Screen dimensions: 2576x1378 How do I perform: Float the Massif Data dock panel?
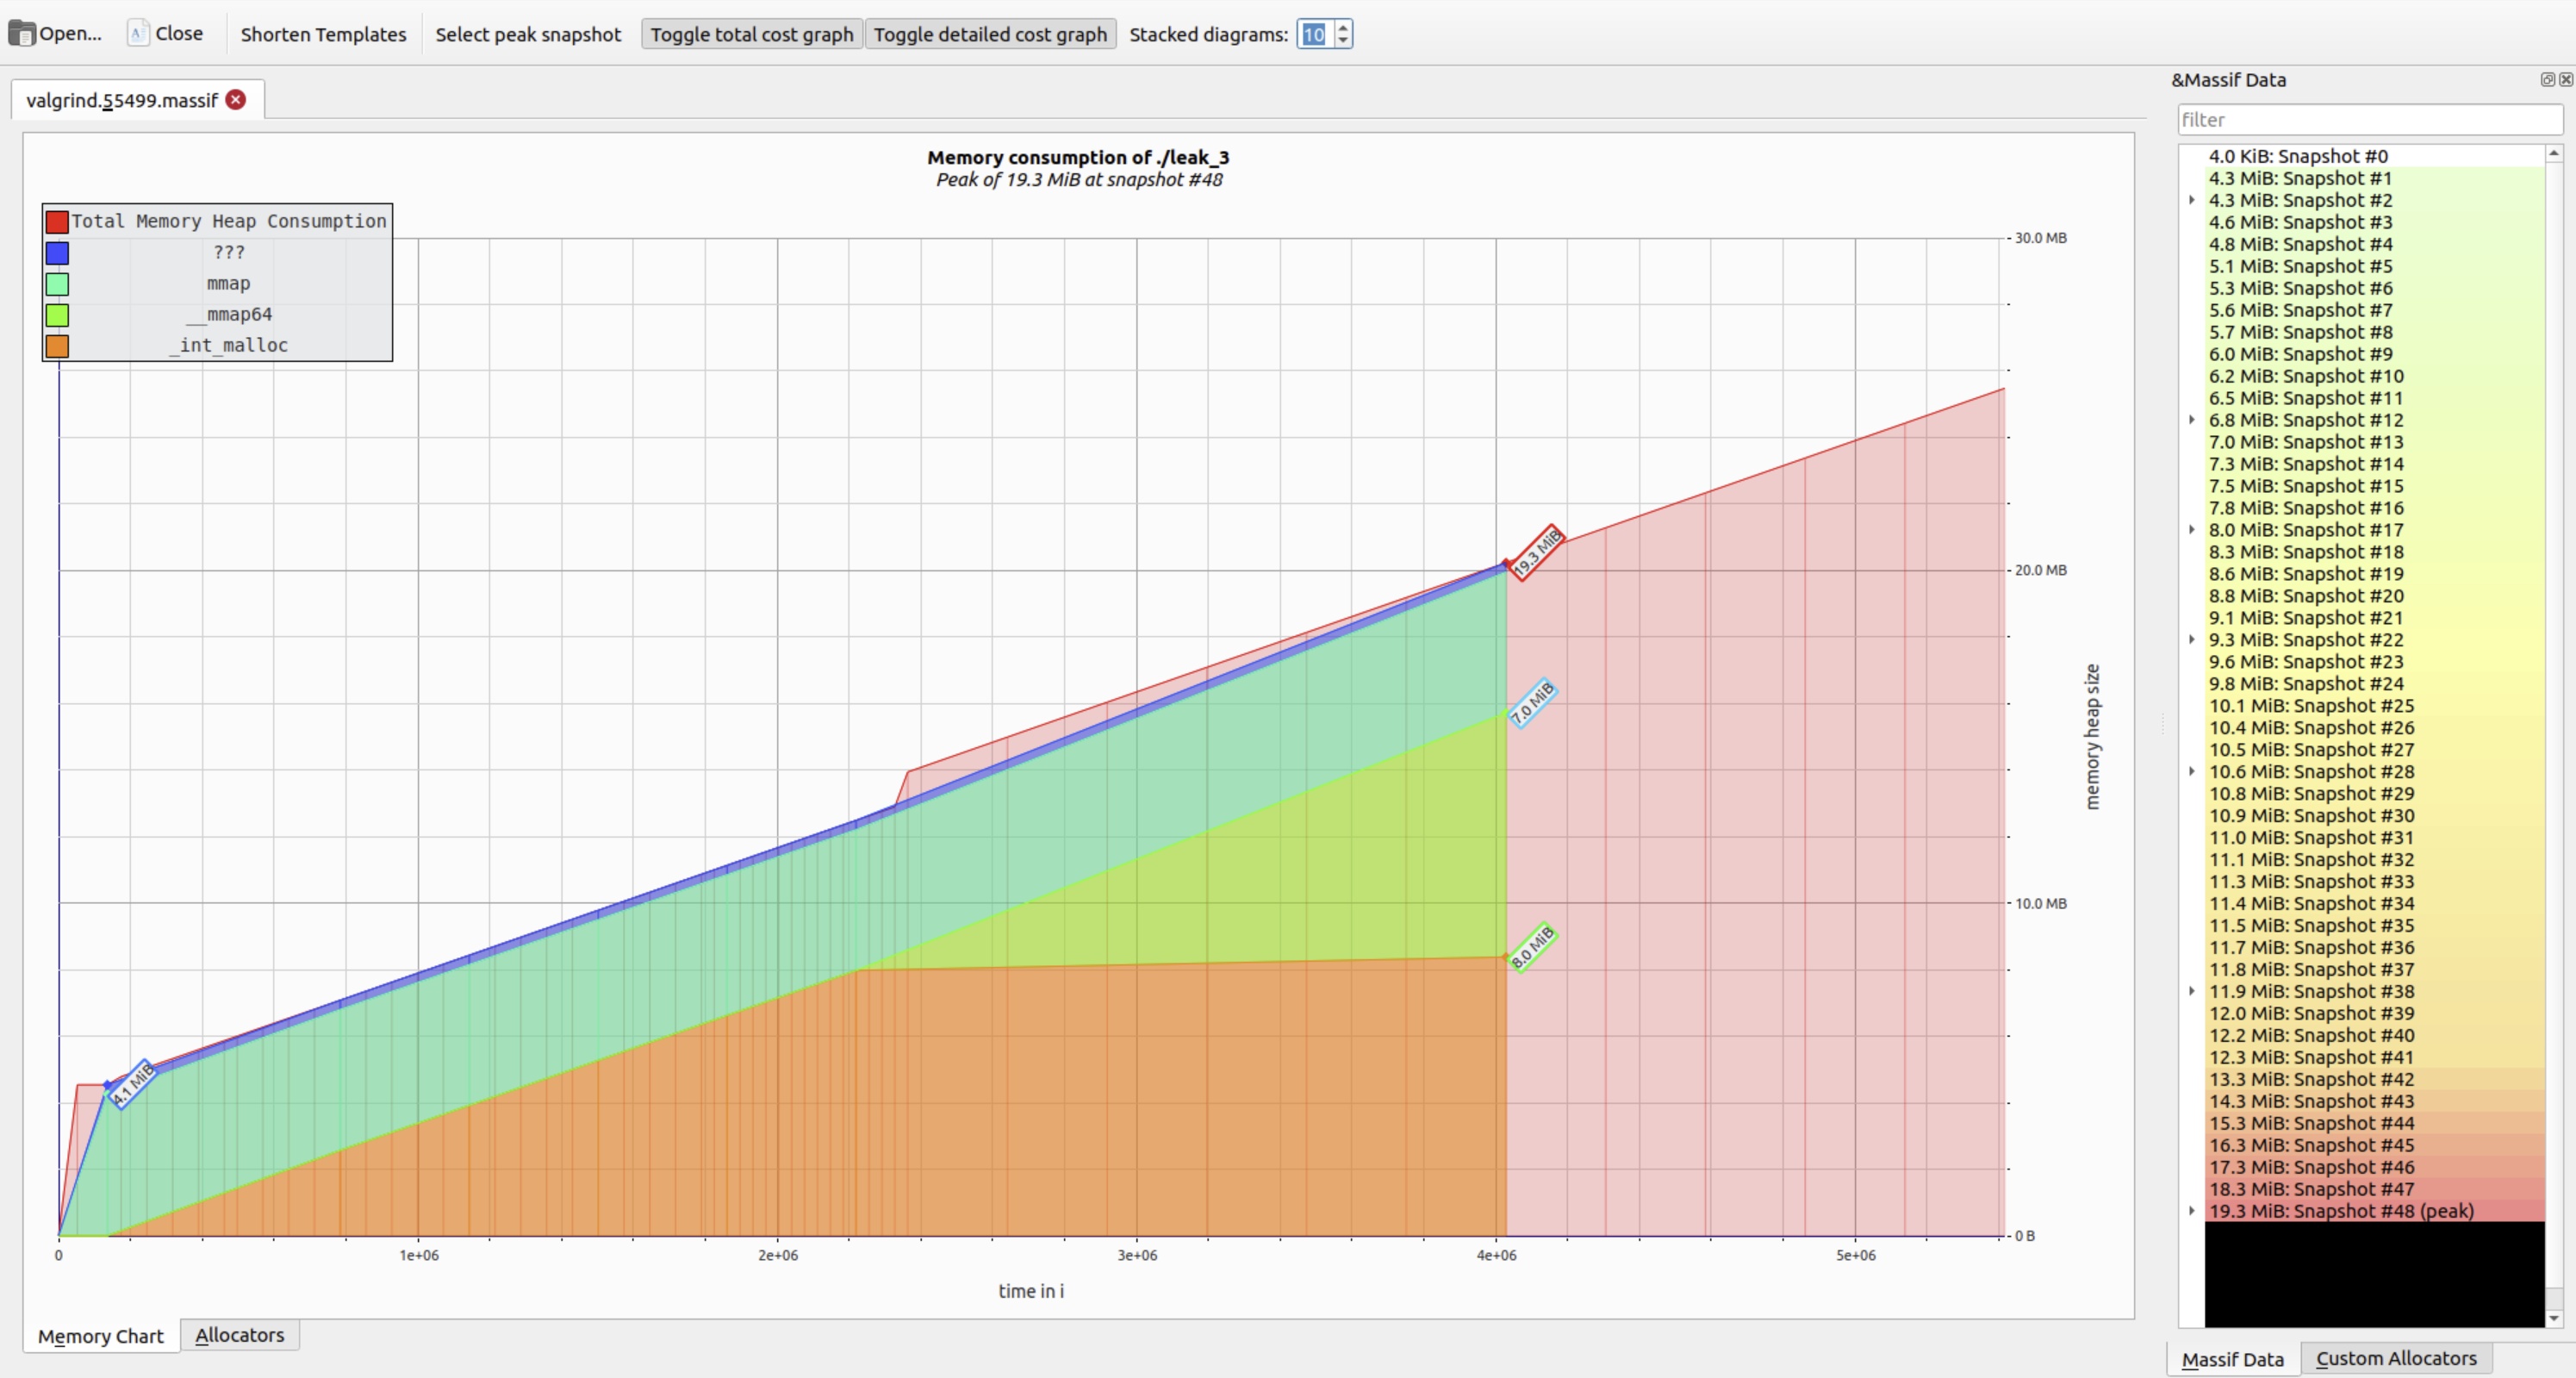[x=2547, y=80]
